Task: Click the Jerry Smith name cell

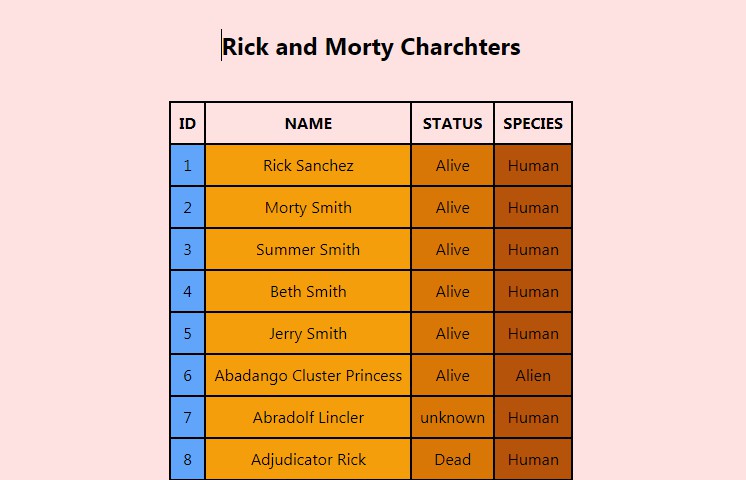Action: tap(308, 334)
